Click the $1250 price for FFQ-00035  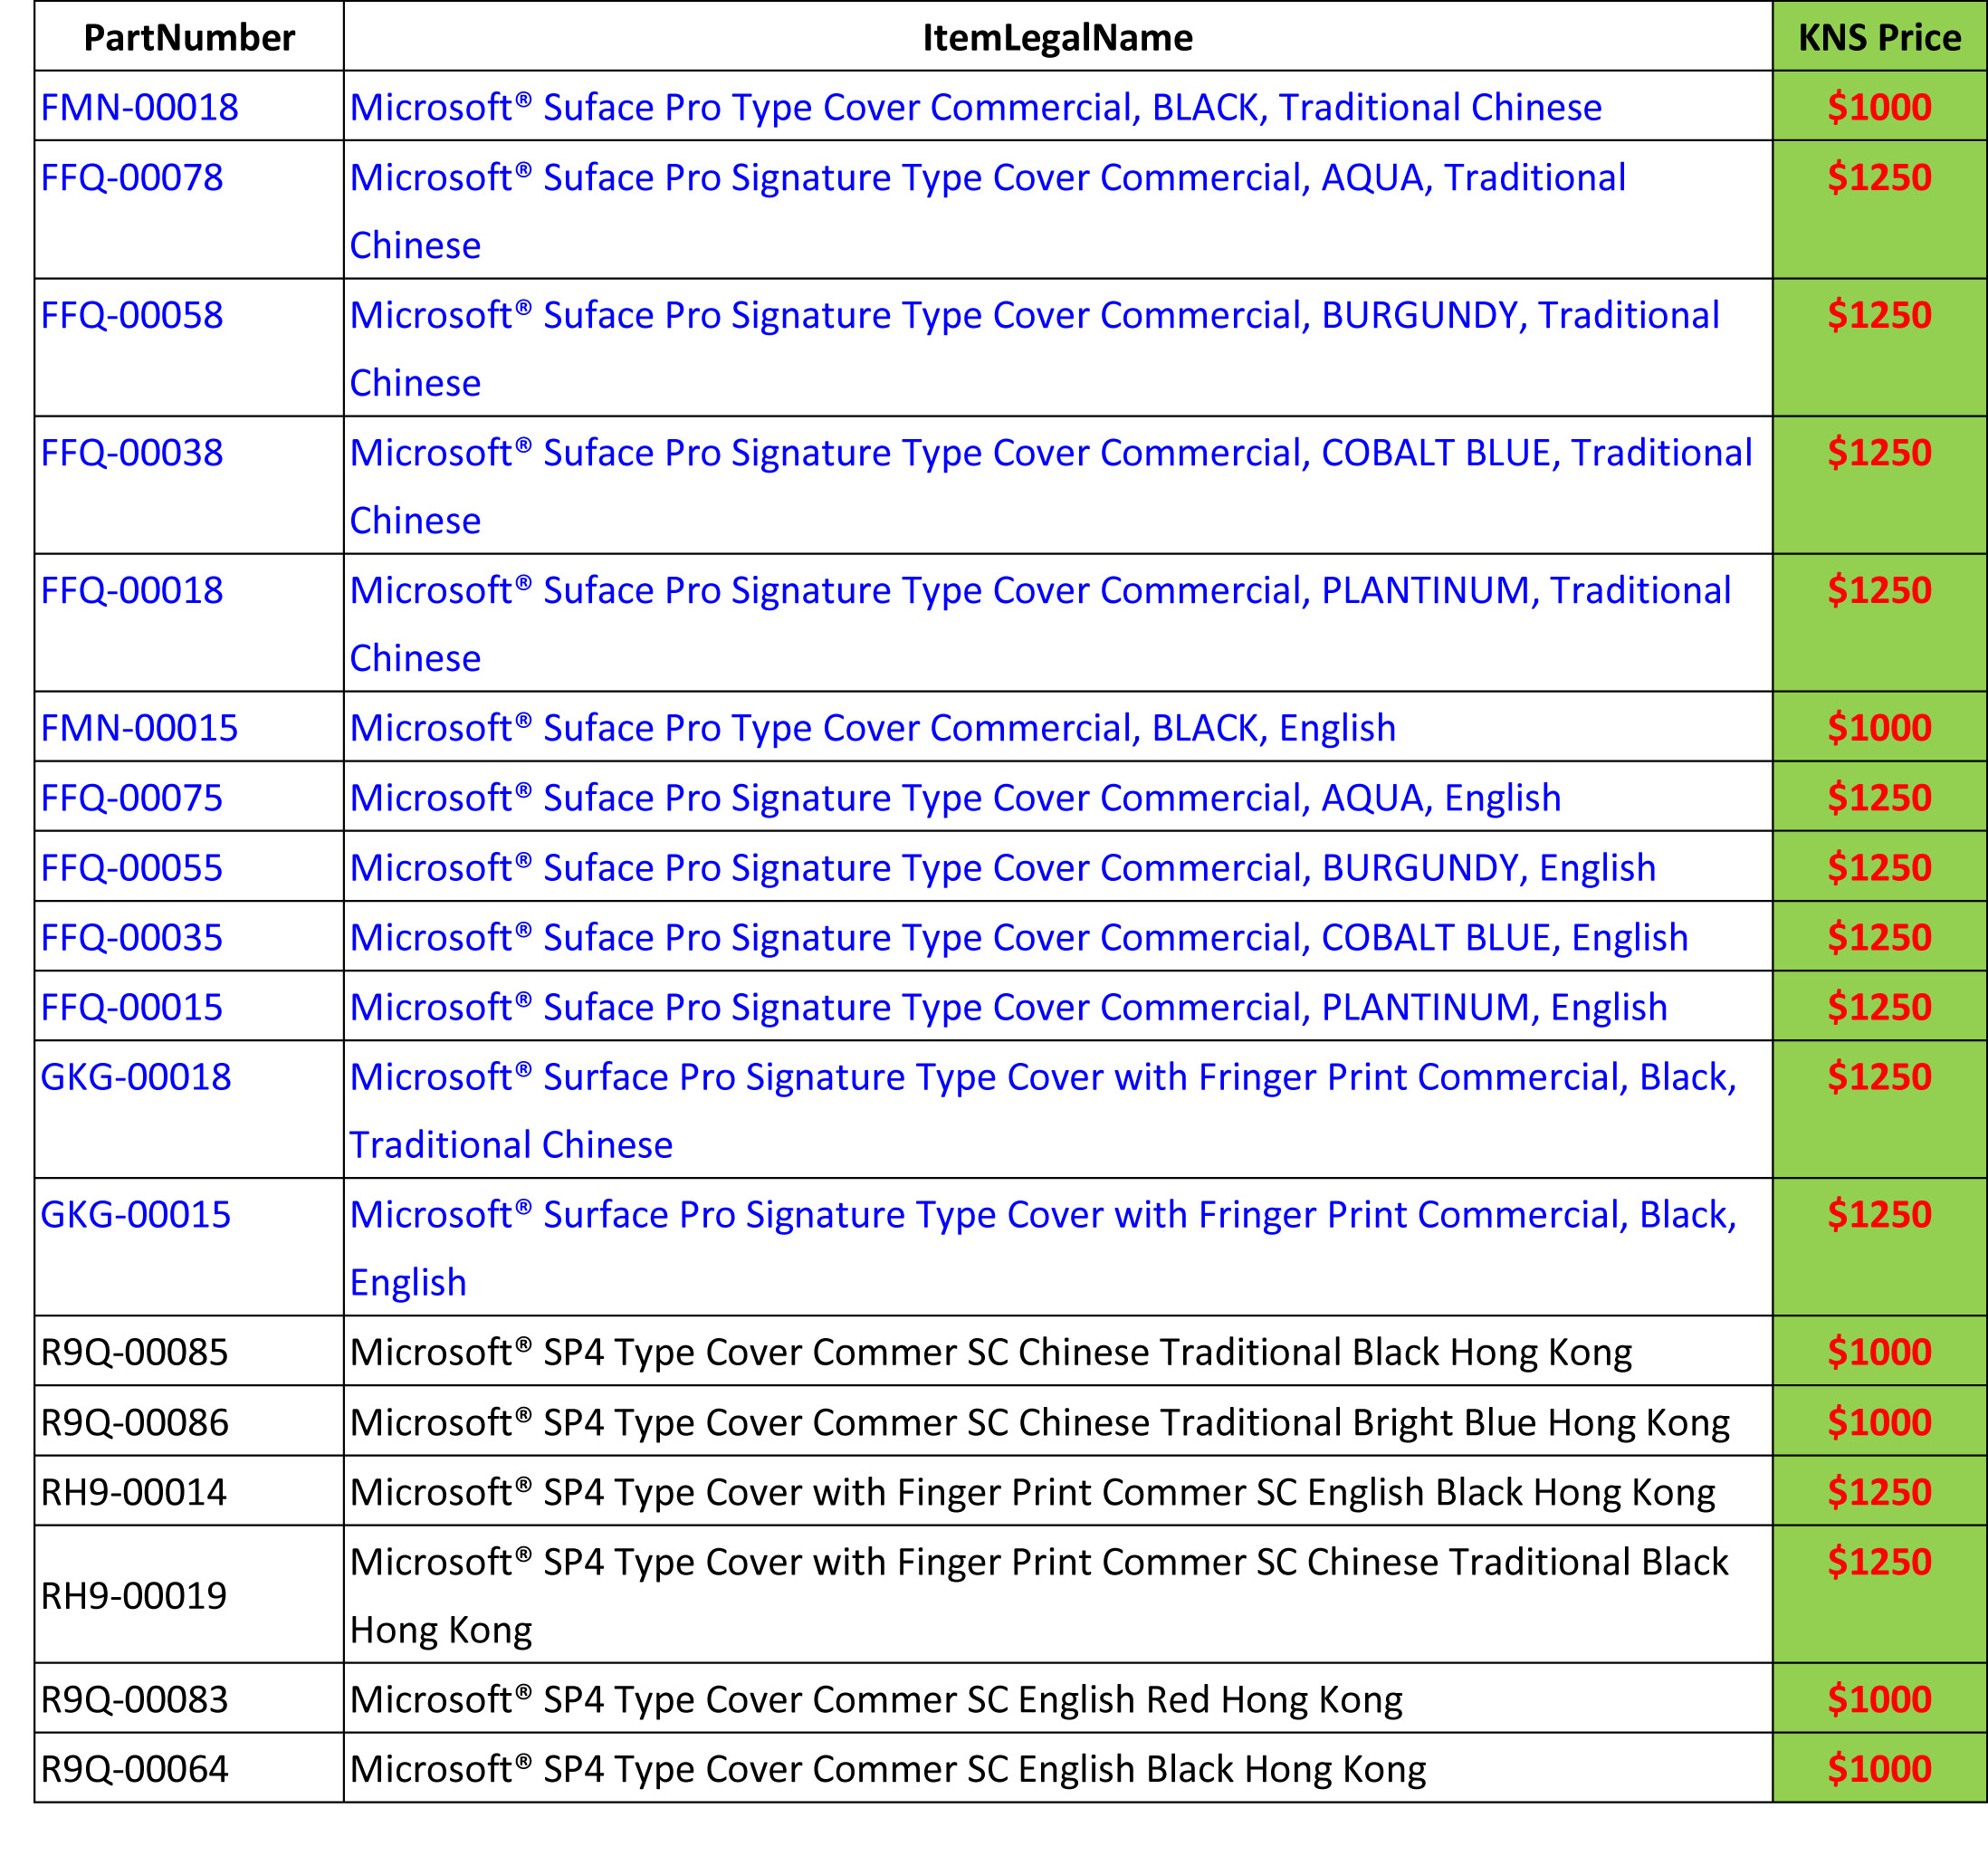(1879, 937)
